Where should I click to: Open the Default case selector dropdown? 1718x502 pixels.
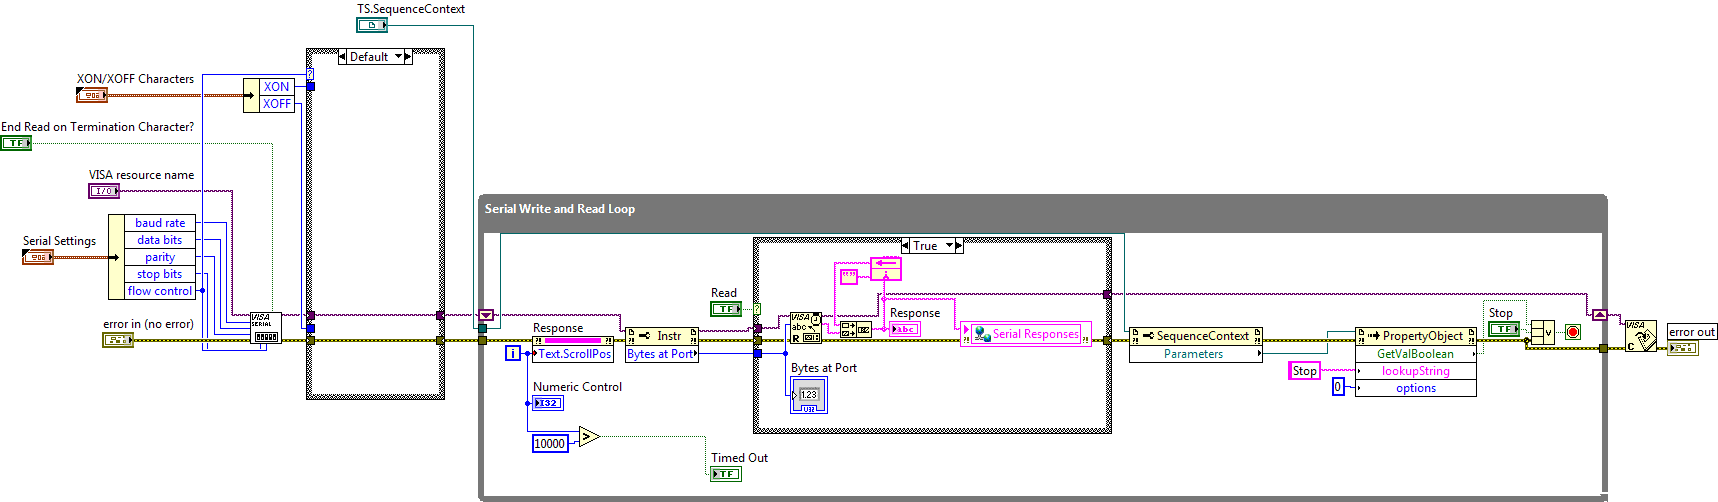point(398,57)
